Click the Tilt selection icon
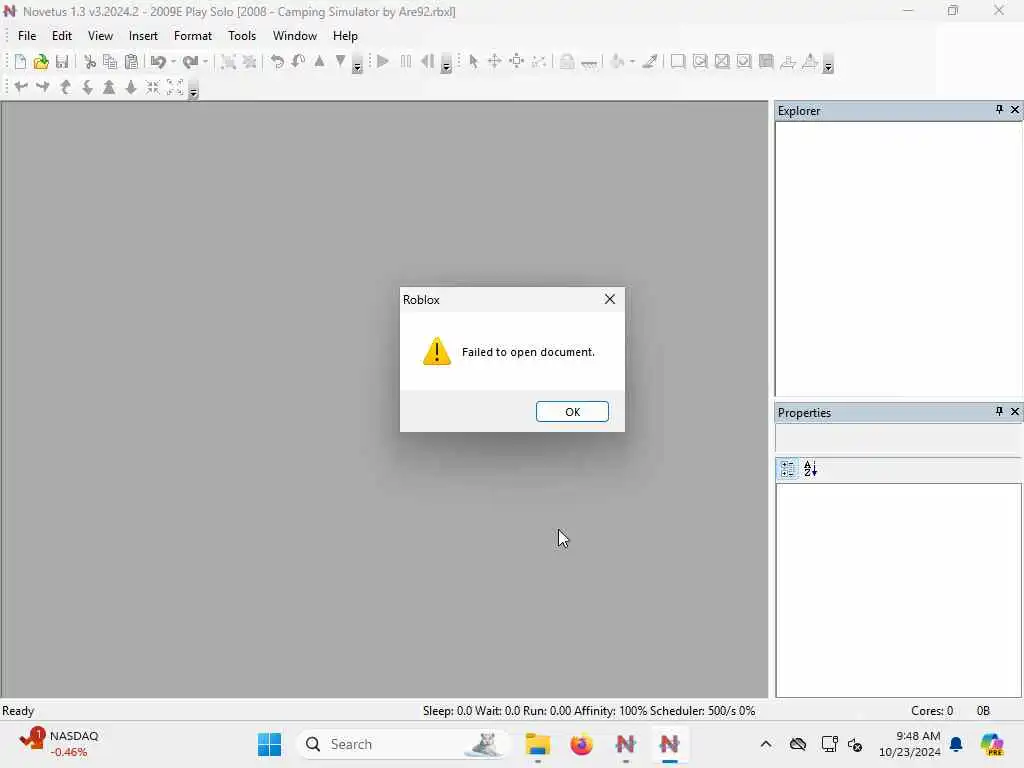 click(x=298, y=62)
